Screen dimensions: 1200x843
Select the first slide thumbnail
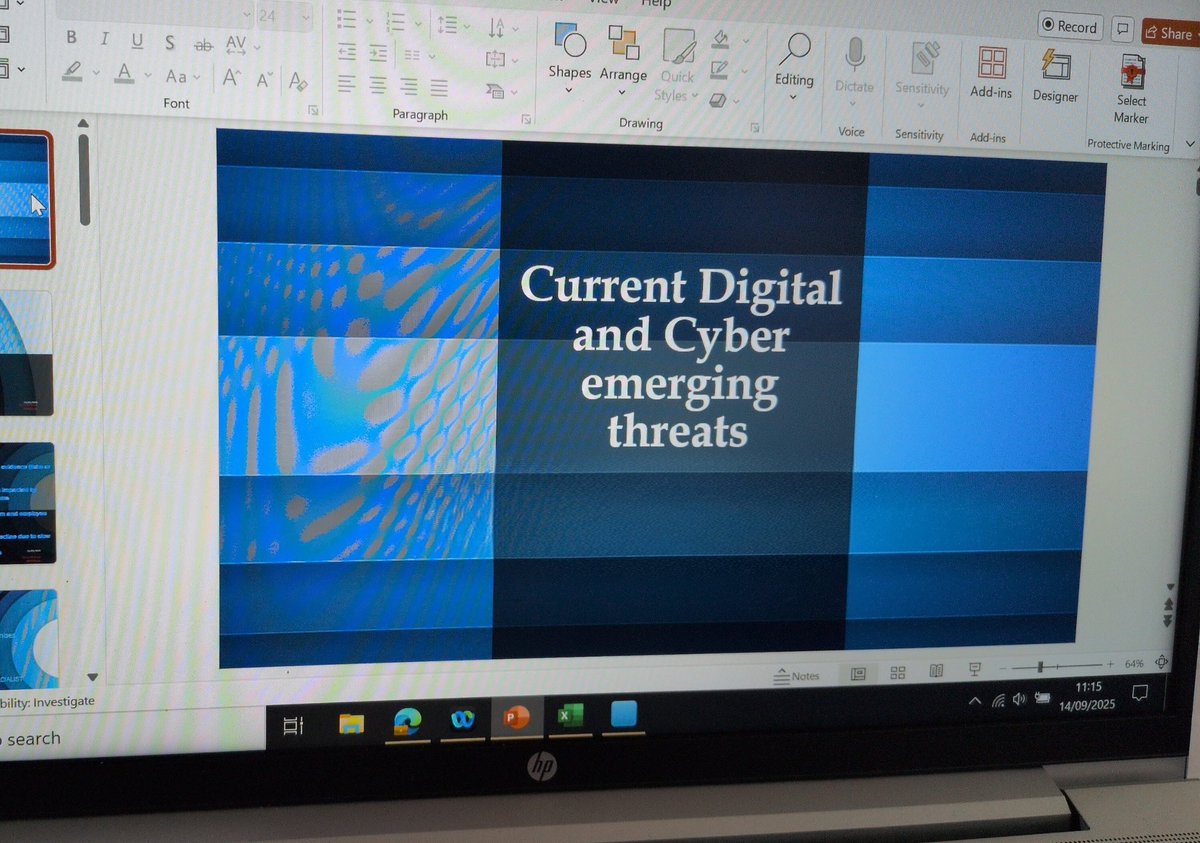26,199
